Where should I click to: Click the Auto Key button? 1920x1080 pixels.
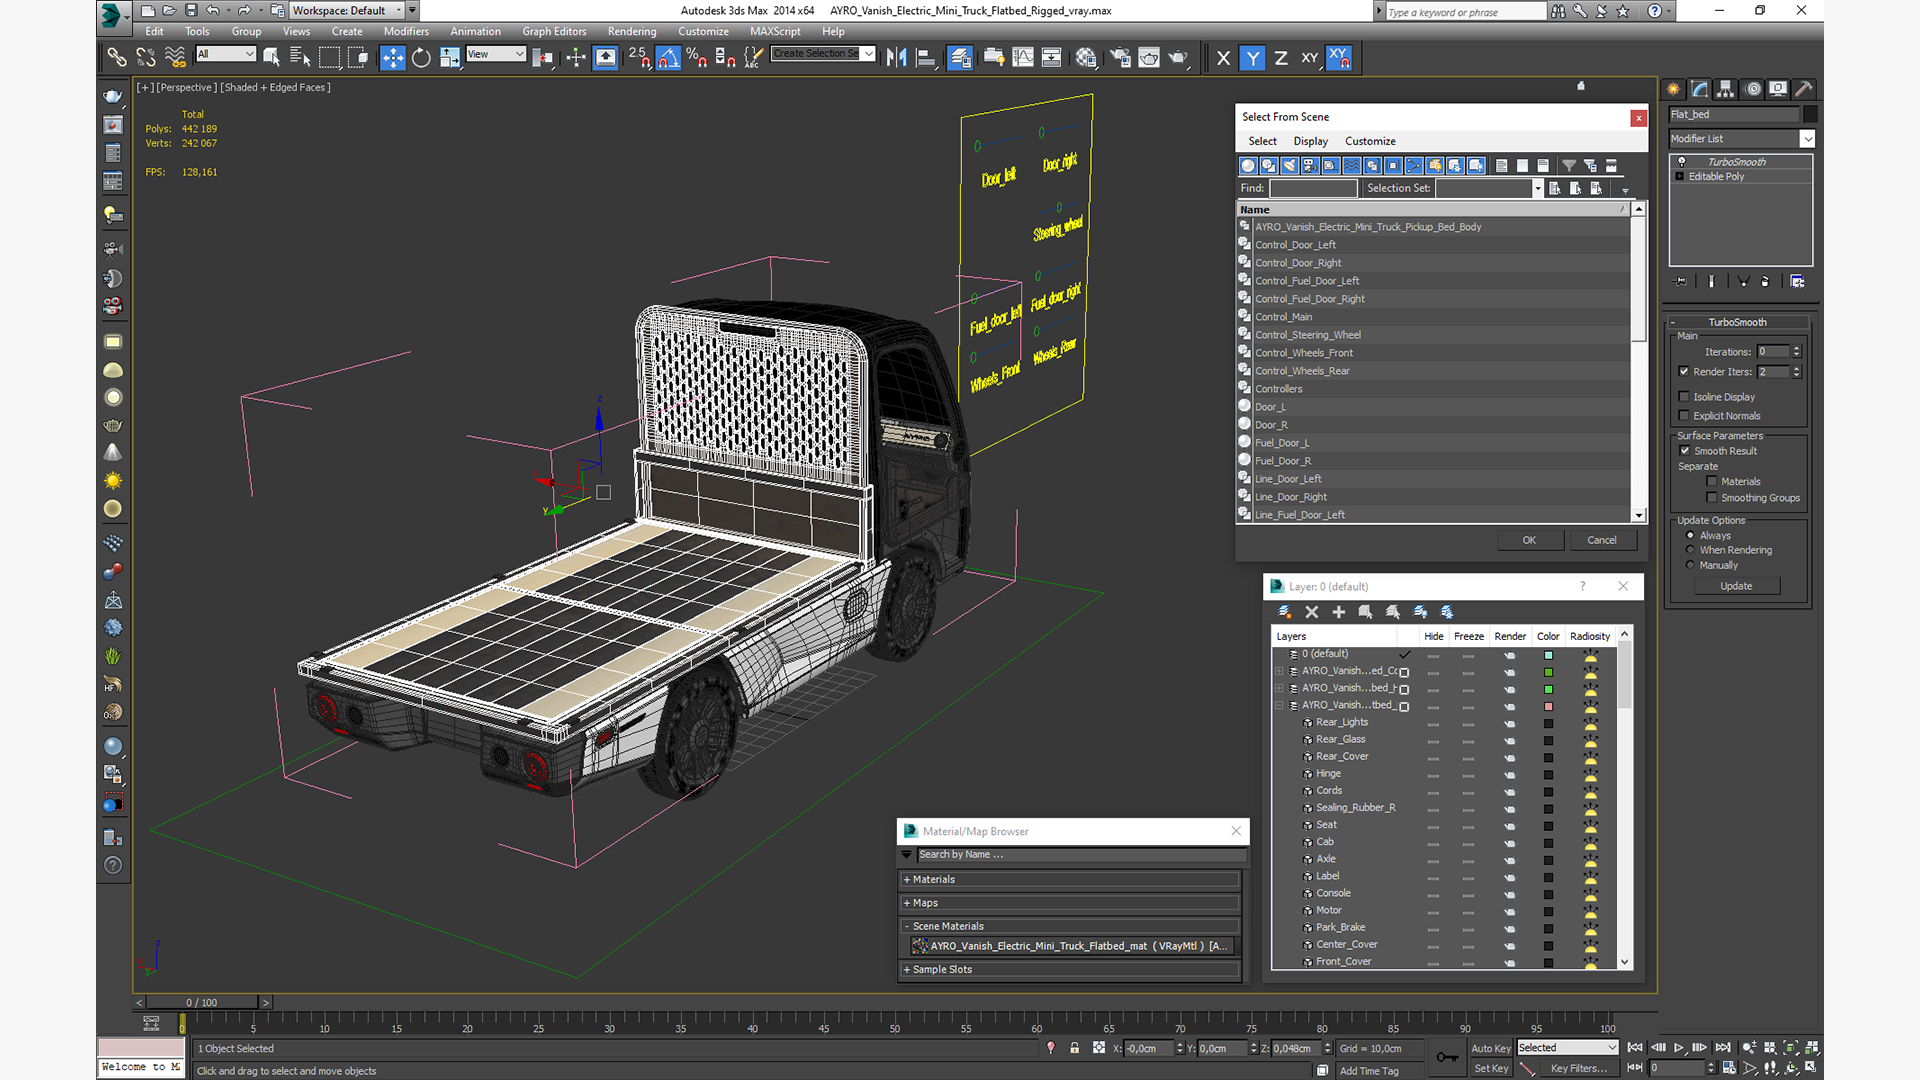(1491, 1049)
